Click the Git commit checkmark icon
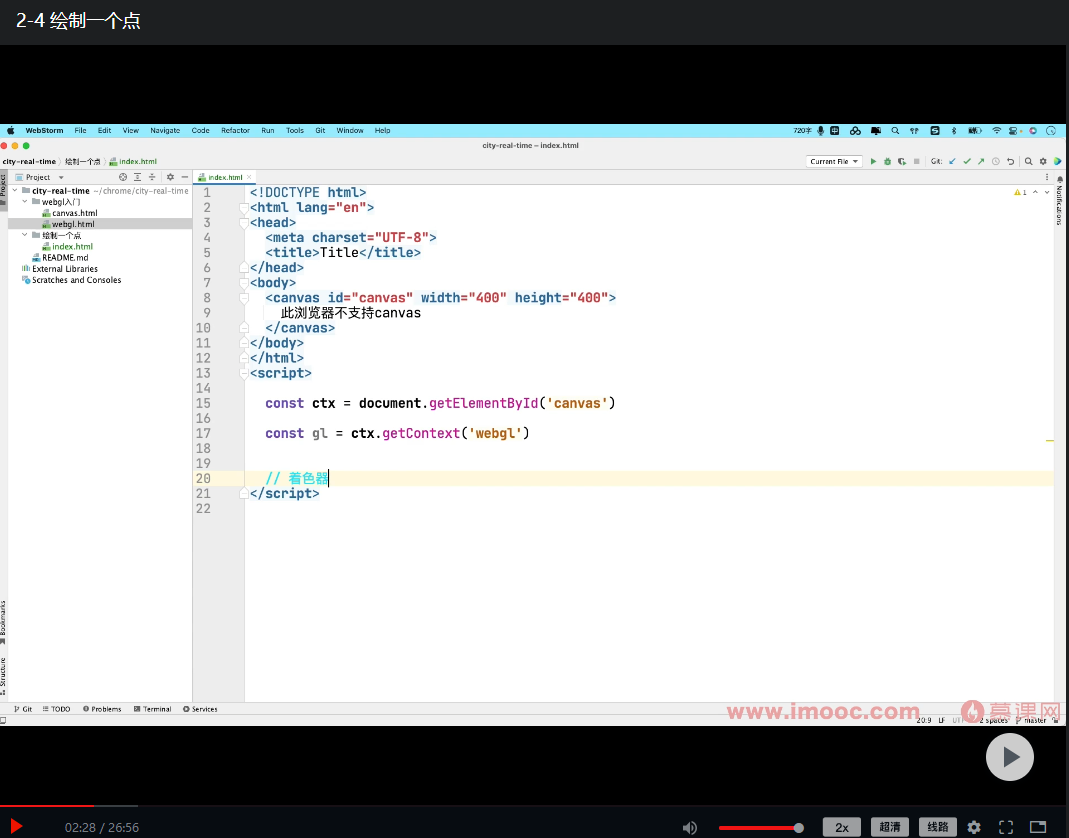This screenshot has height=838, width=1069. [967, 161]
